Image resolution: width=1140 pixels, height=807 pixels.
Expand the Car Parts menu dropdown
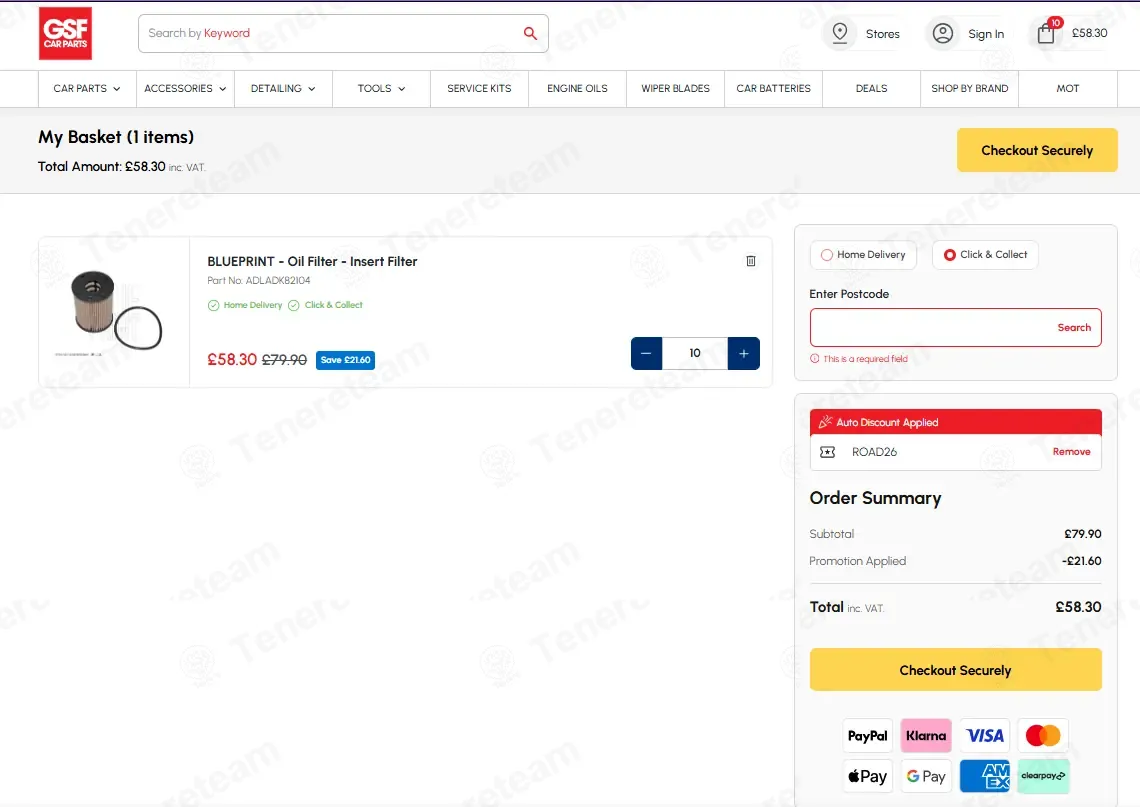click(87, 89)
